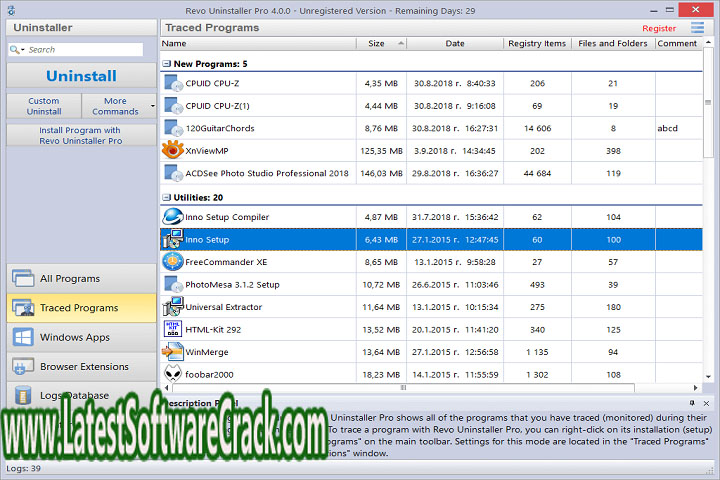The image size is (720, 480).
Task: Click the search magnifier icon
Action: point(15,49)
